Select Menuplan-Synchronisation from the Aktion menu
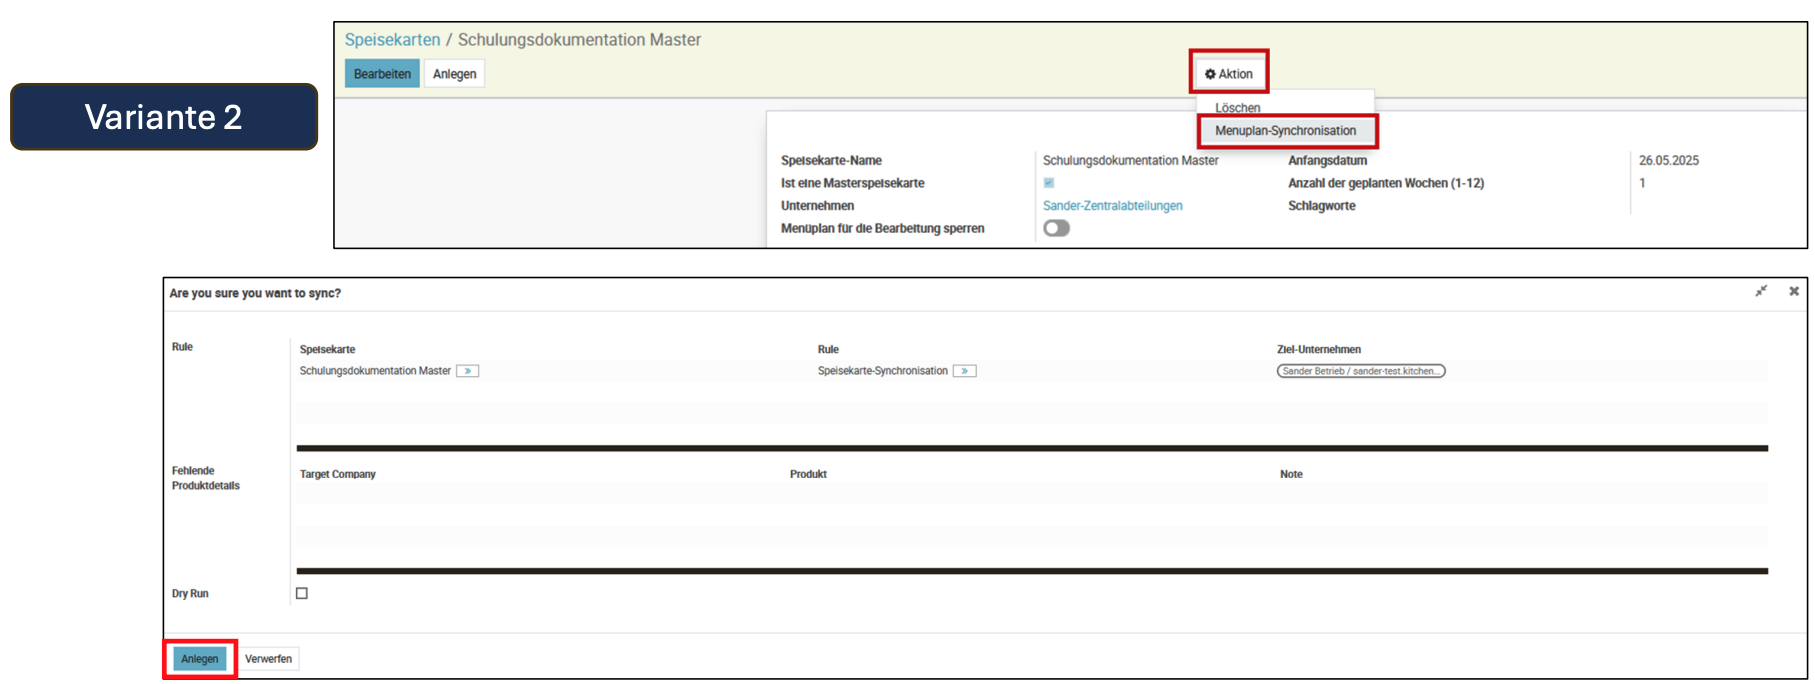1815x684 pixels. point(1285,131)
